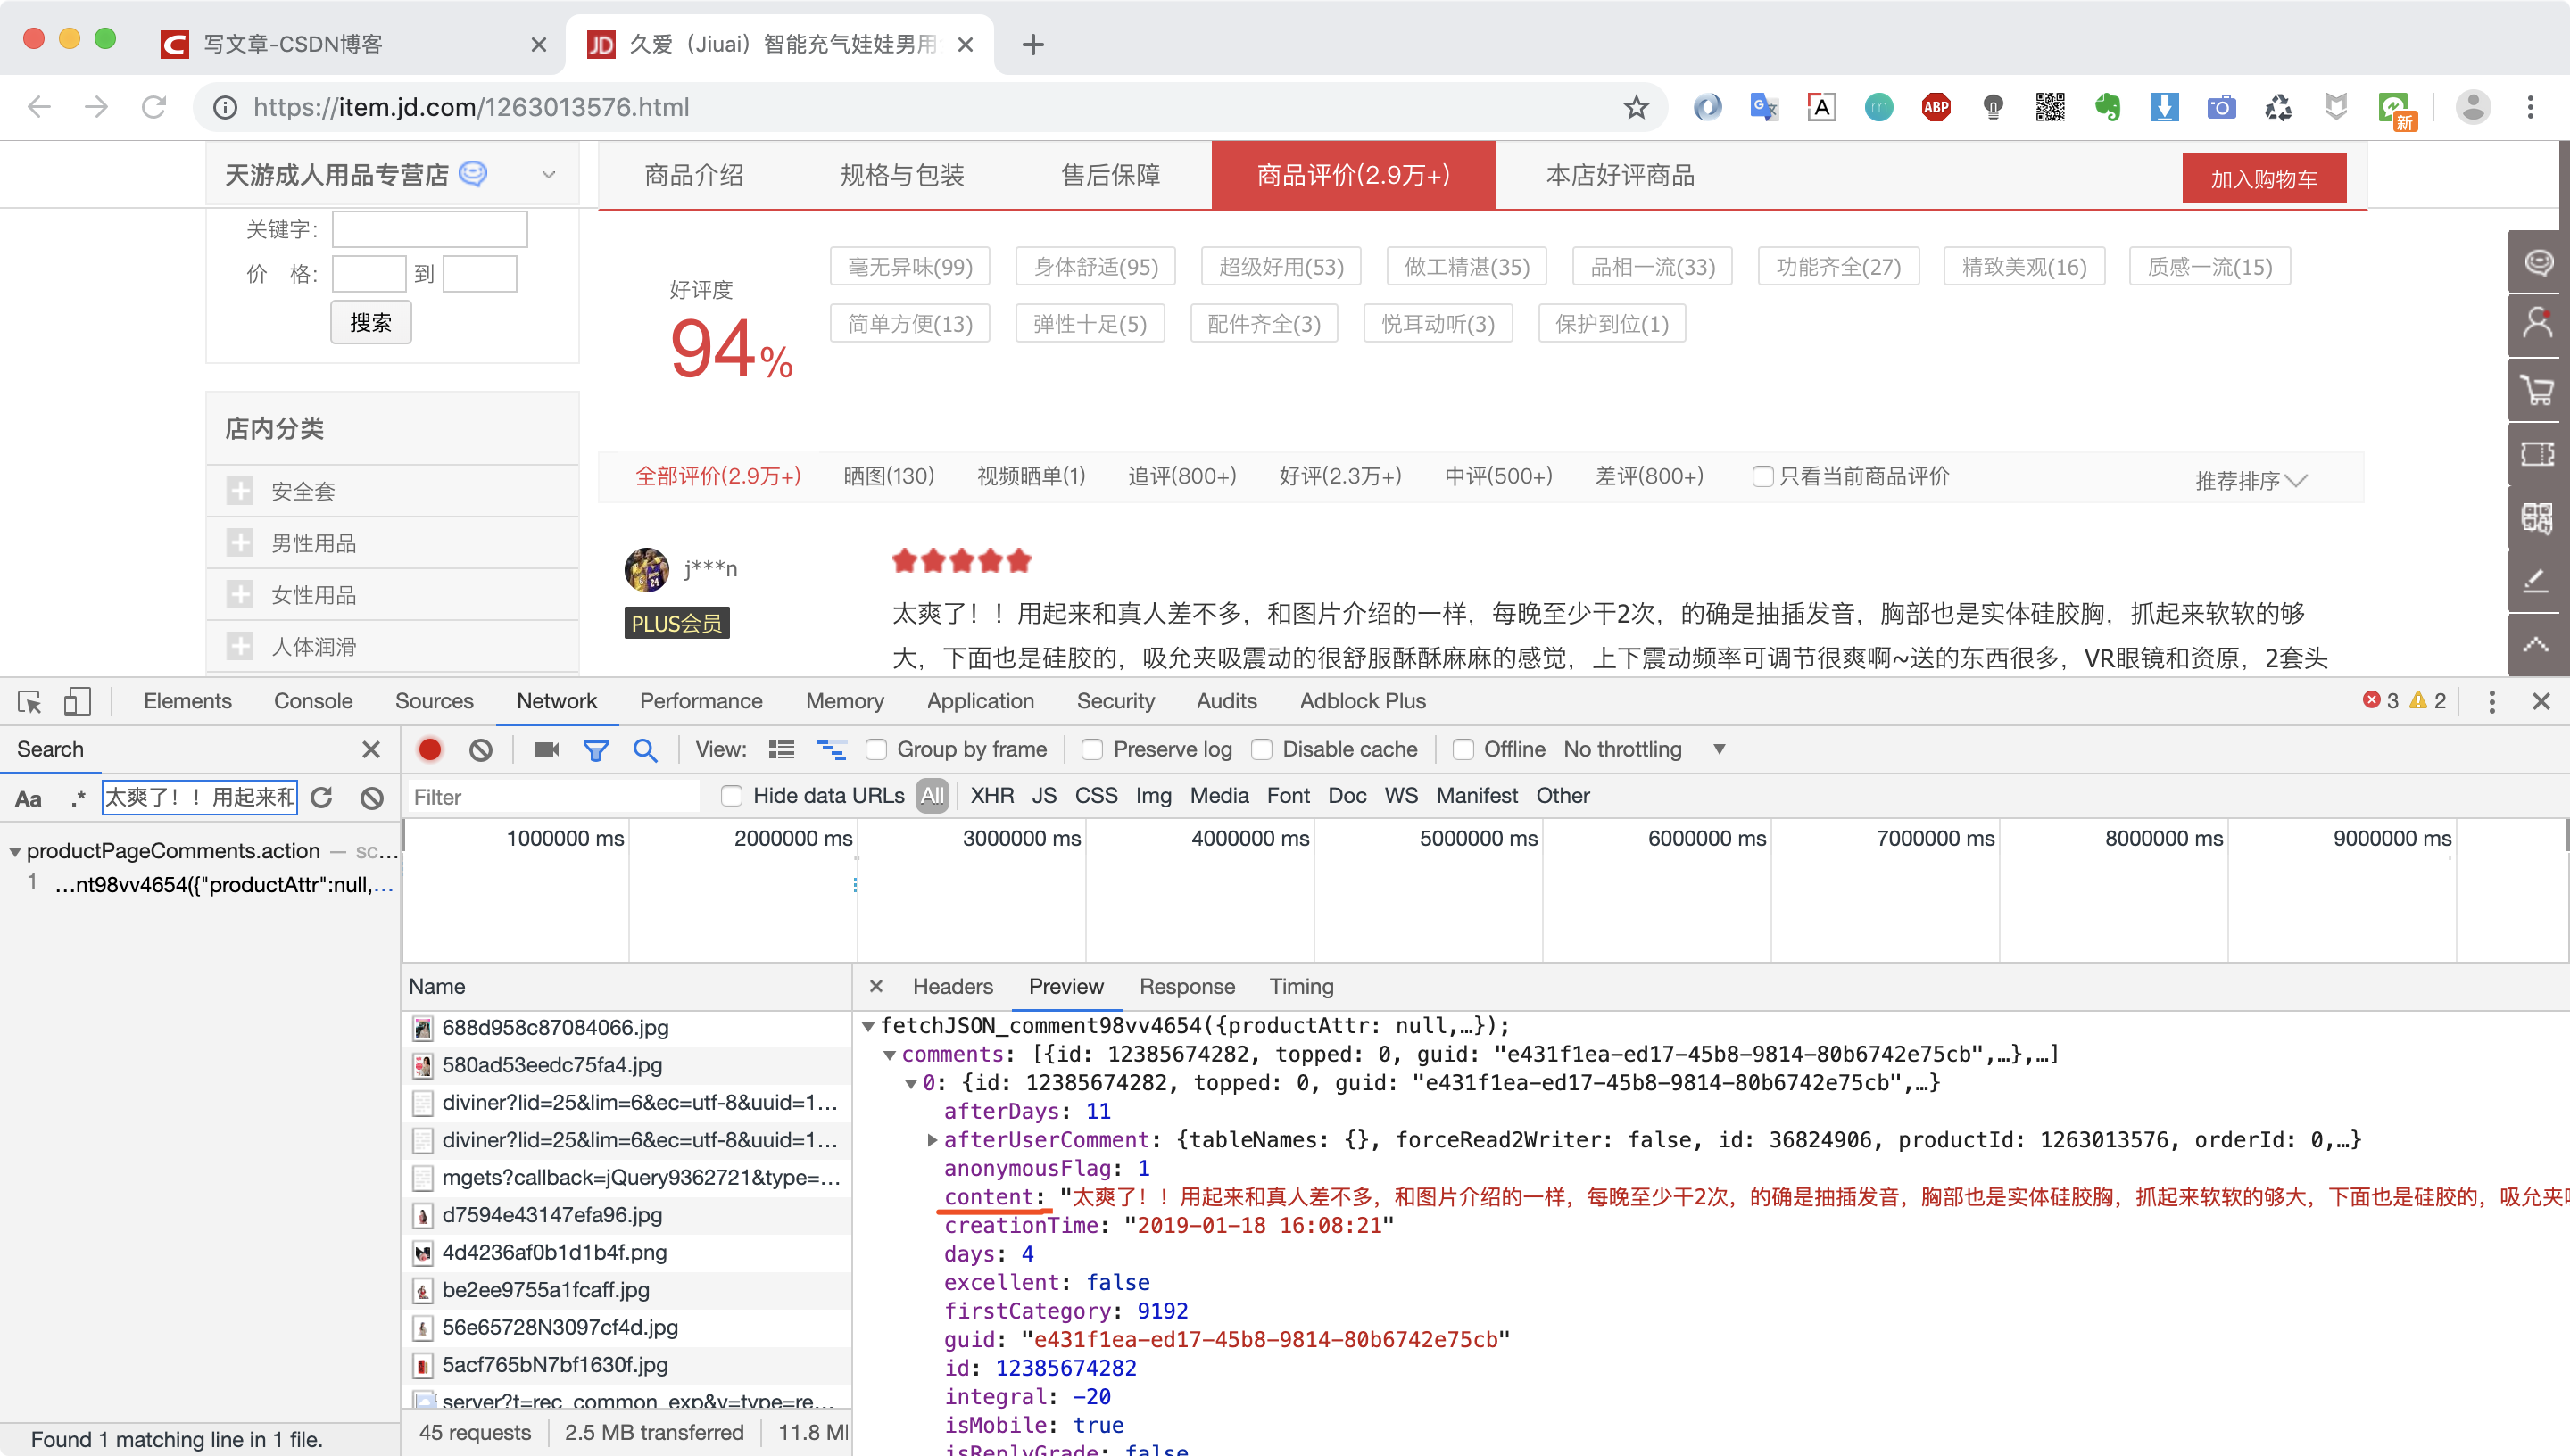Open the 推荐排序 sorting dropdown
This screenshot has width=2570, height=1456.
coord(2249,481)
